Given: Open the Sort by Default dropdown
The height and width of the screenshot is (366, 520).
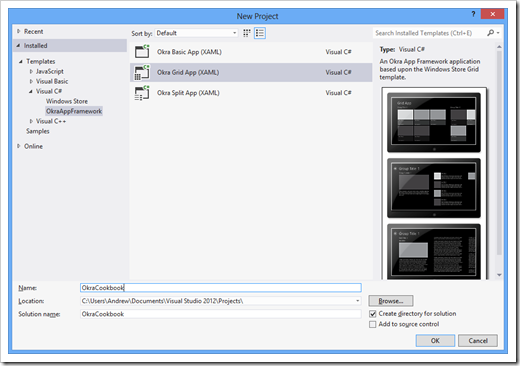Looking at the screenshot, I should [197, 33].
